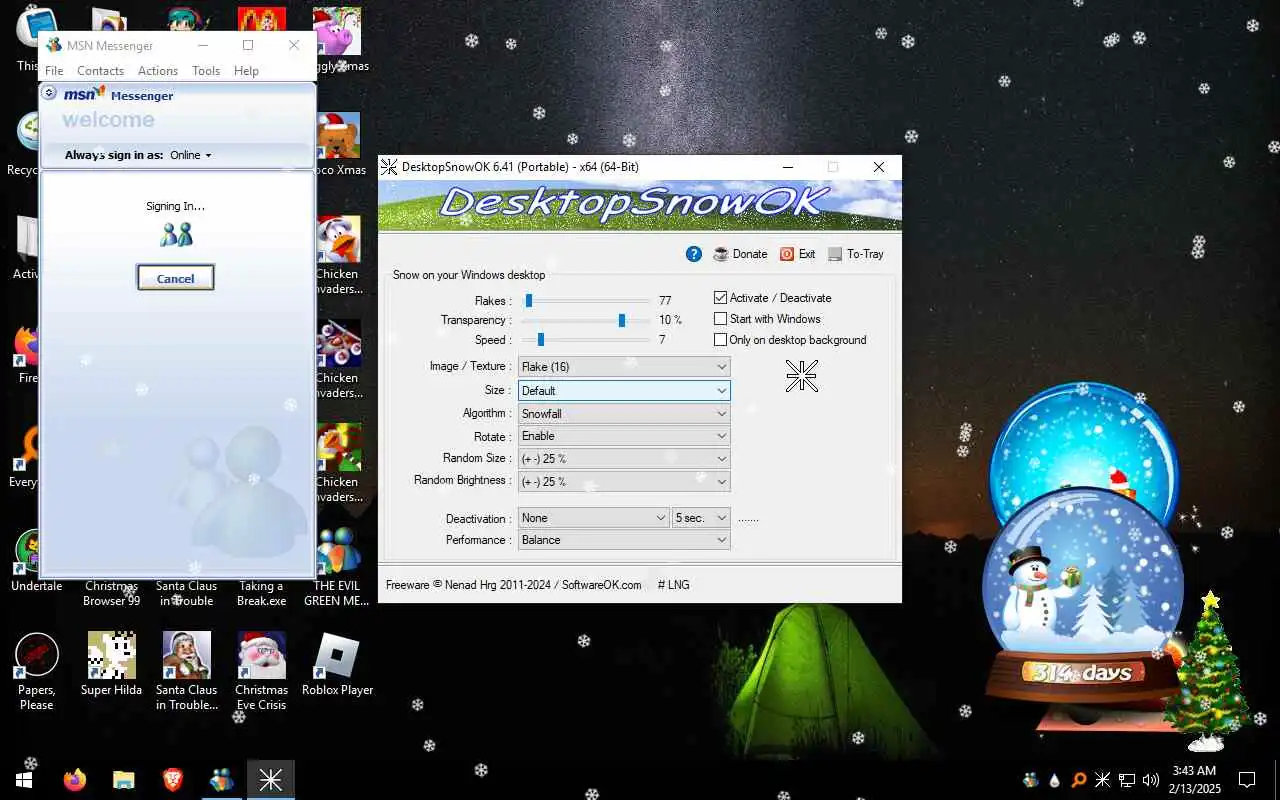Select the Super Hilda desktop icon
This screenshot has height=800, width=1280.
point(111,664)
